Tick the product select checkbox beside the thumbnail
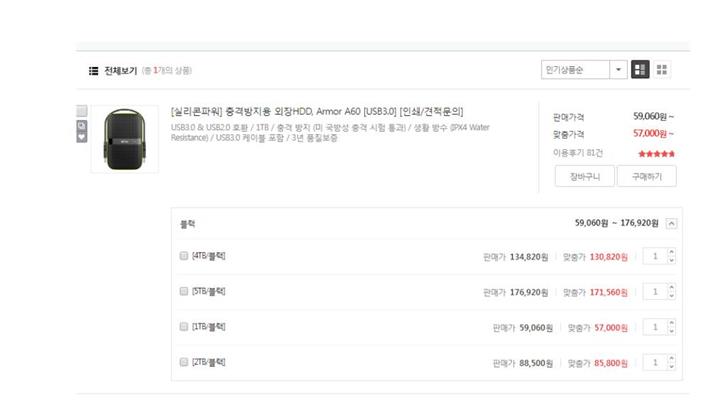This screenshot has width=727, height=402. [82, 111]
